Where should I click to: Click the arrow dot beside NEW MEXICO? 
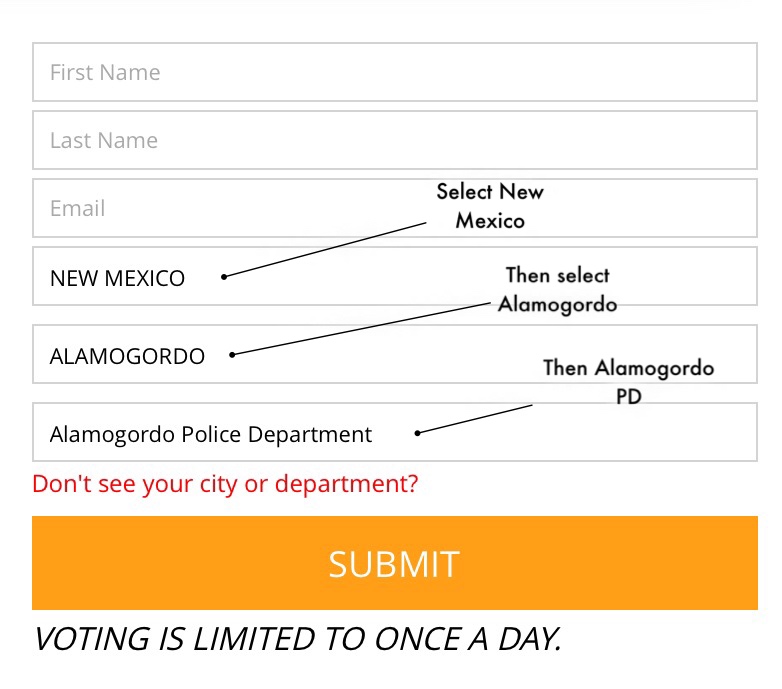[224, 277]
